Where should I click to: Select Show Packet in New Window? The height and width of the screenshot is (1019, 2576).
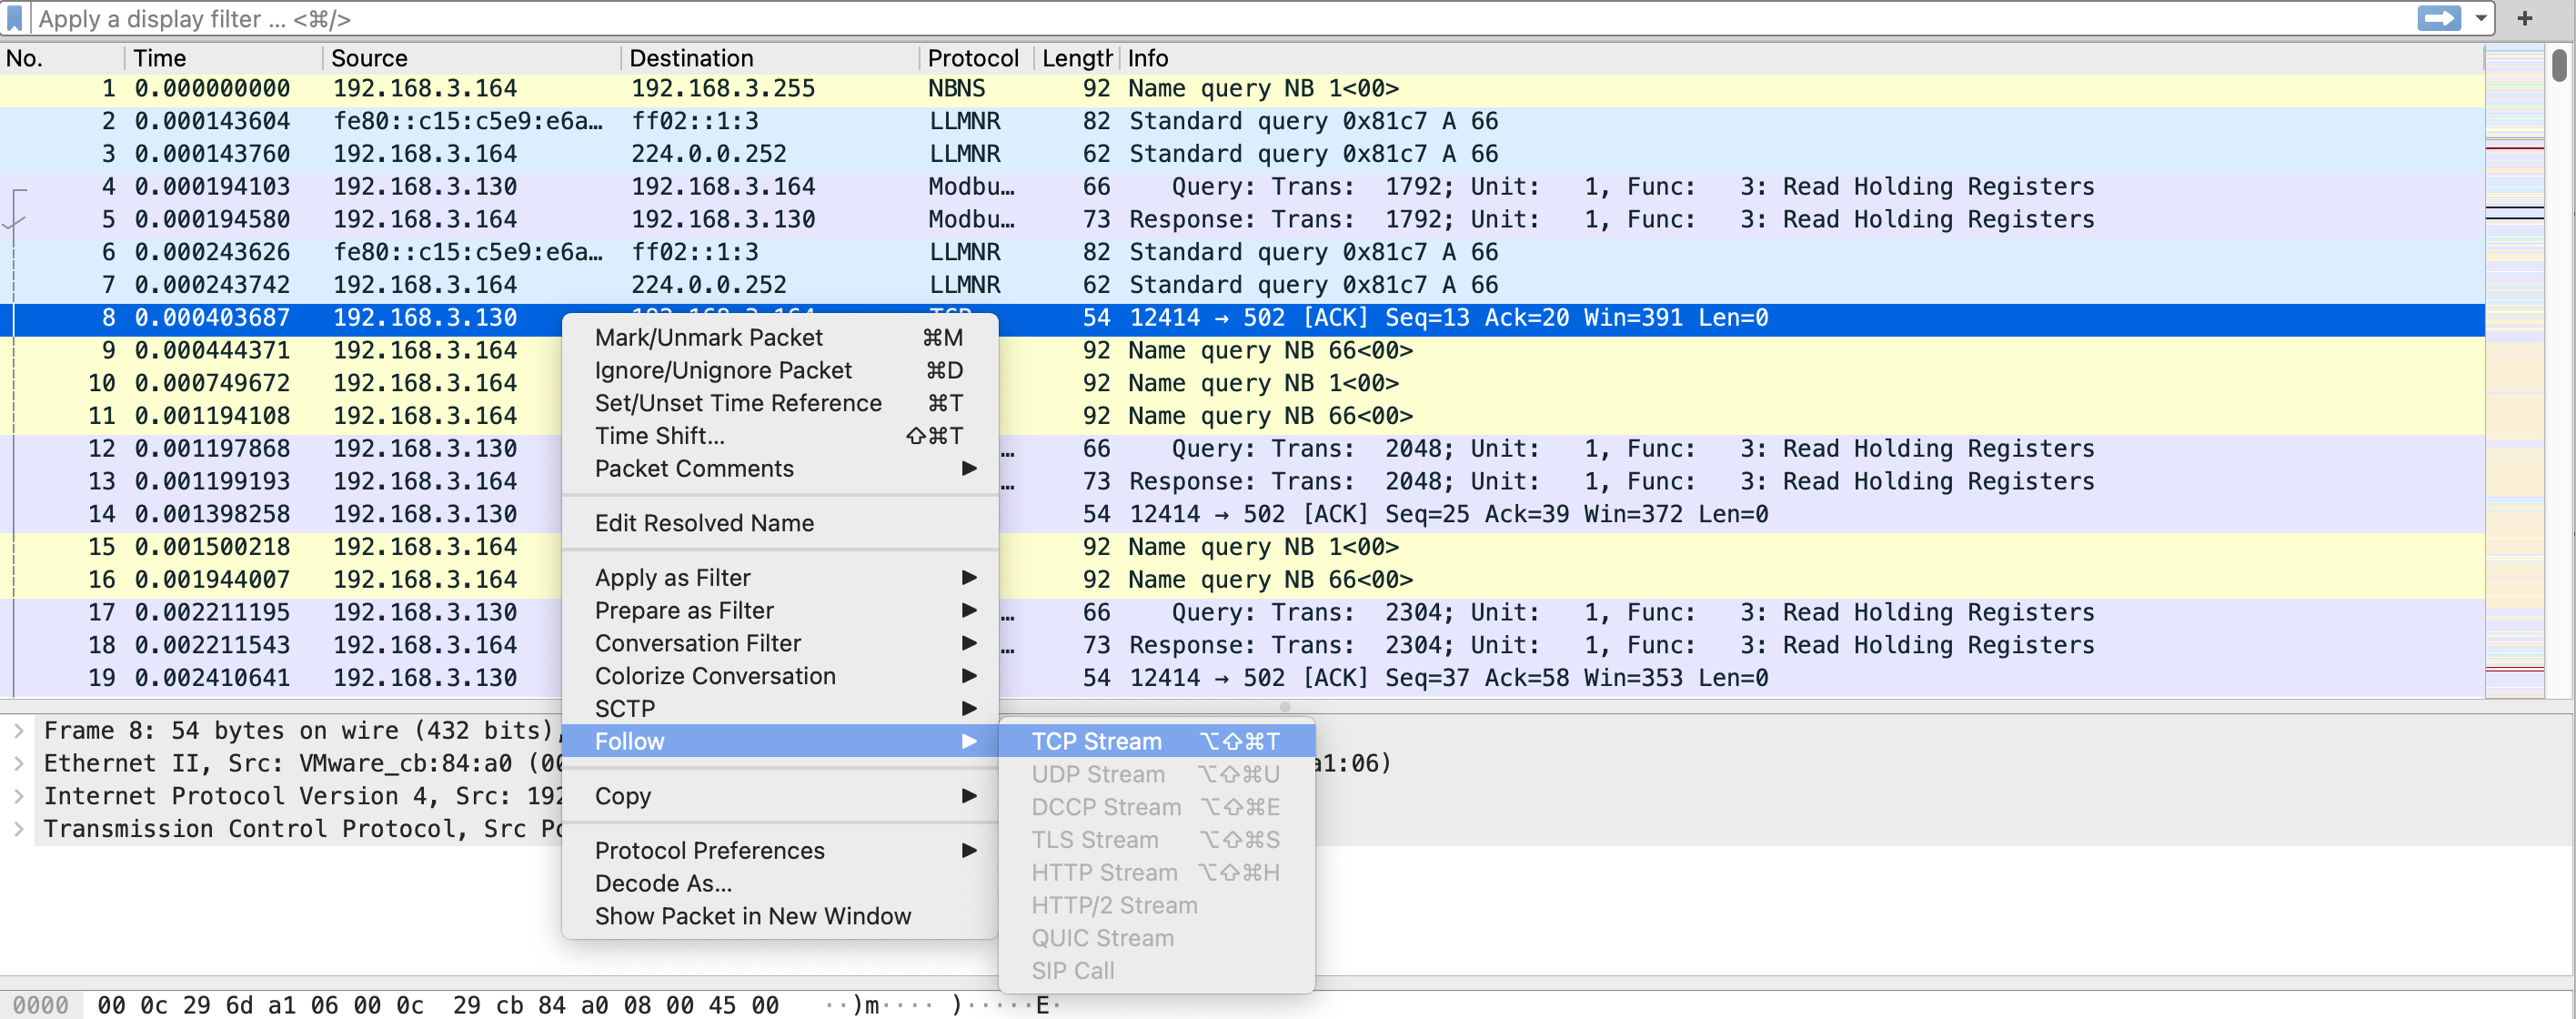[752, 916]
